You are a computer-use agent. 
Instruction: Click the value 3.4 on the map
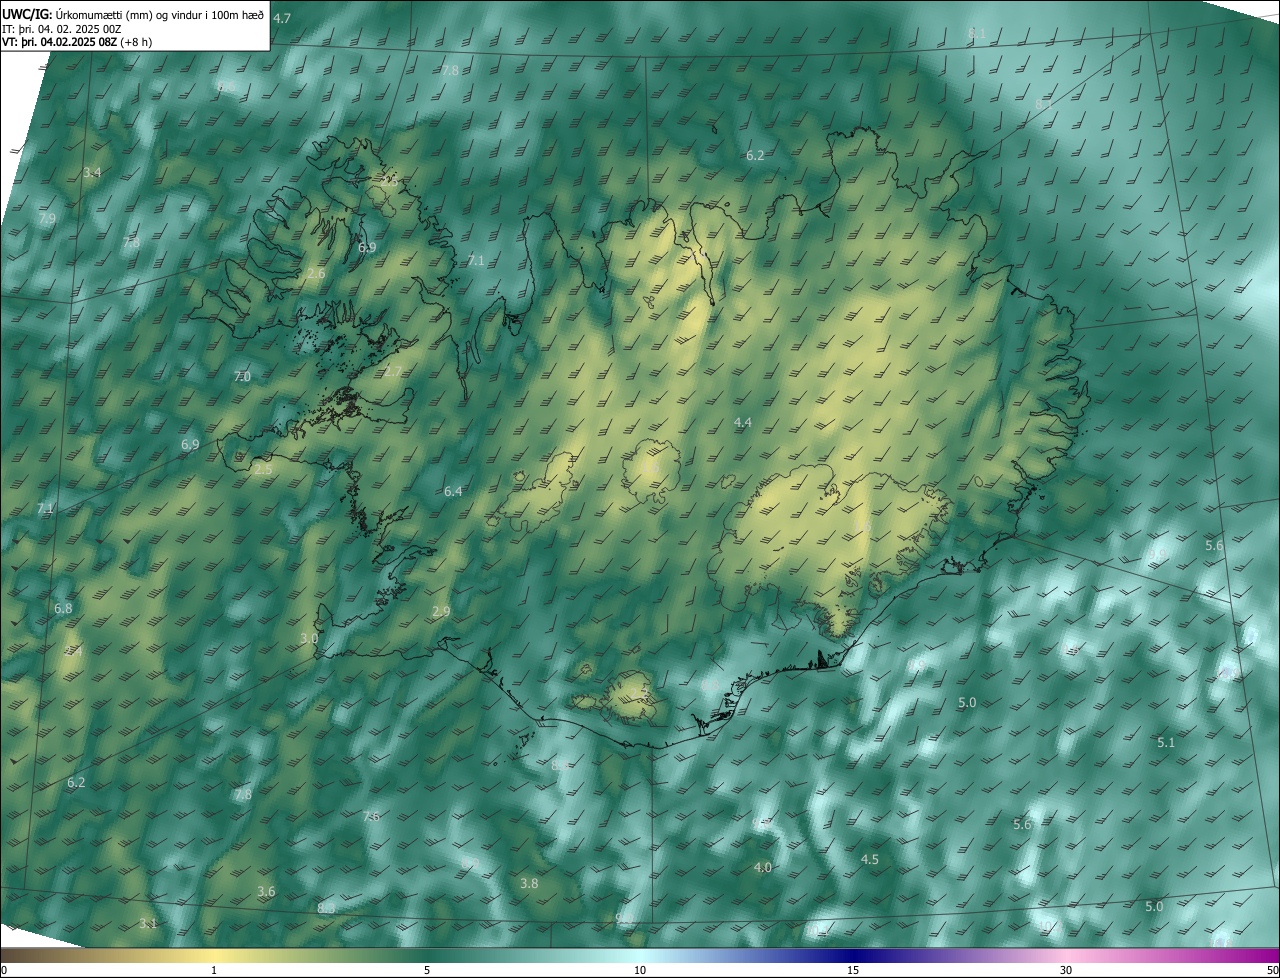tap(92, 173)
